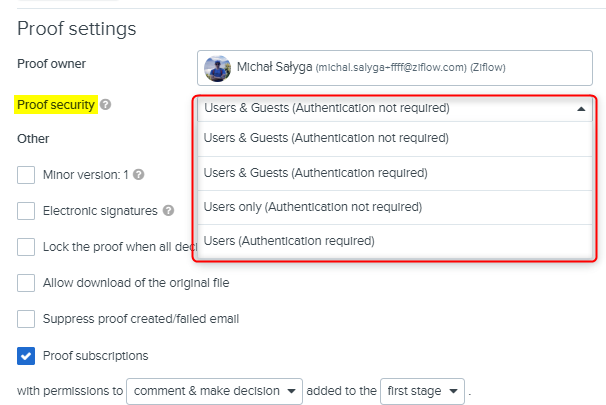Tick the Electronic signatures checkbox
606x405 pixels.
(x=26, y=211)
